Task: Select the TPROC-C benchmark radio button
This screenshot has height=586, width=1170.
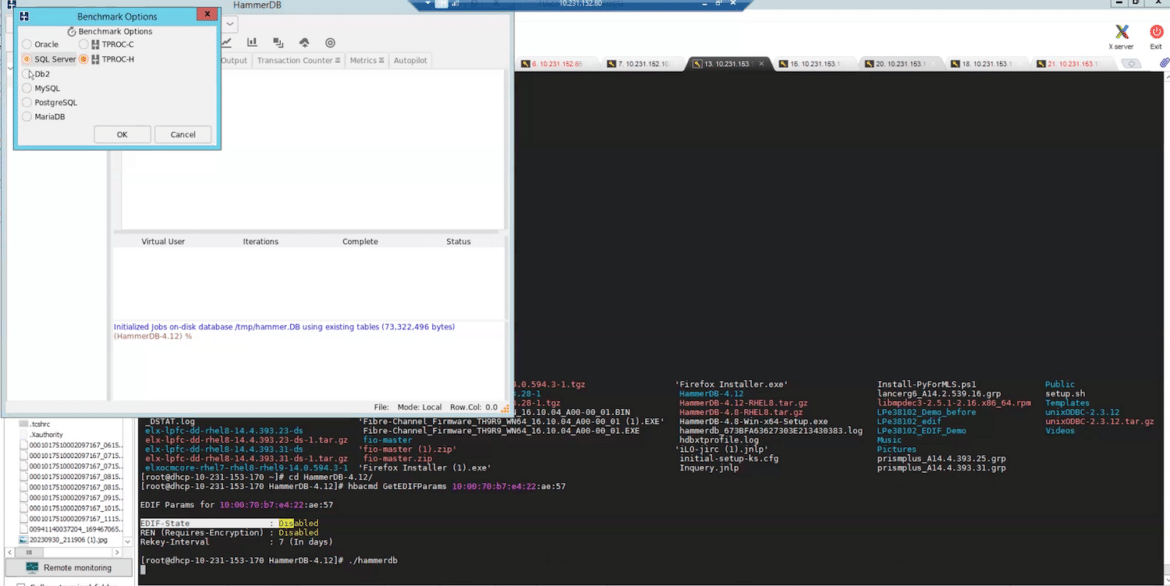Action: click(x=84, y=45)
